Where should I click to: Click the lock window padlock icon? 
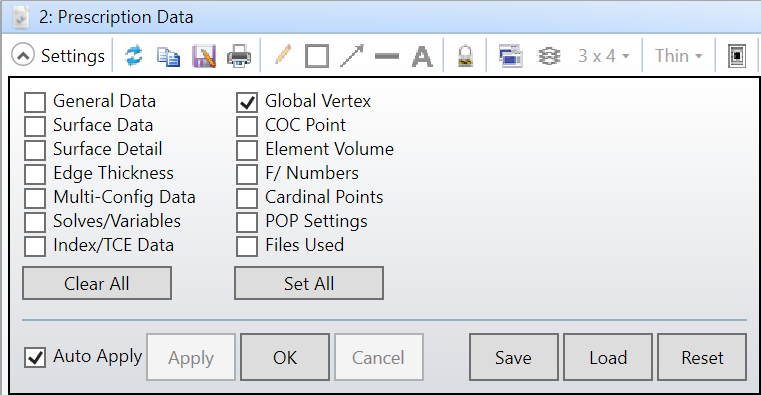[465, 56]
